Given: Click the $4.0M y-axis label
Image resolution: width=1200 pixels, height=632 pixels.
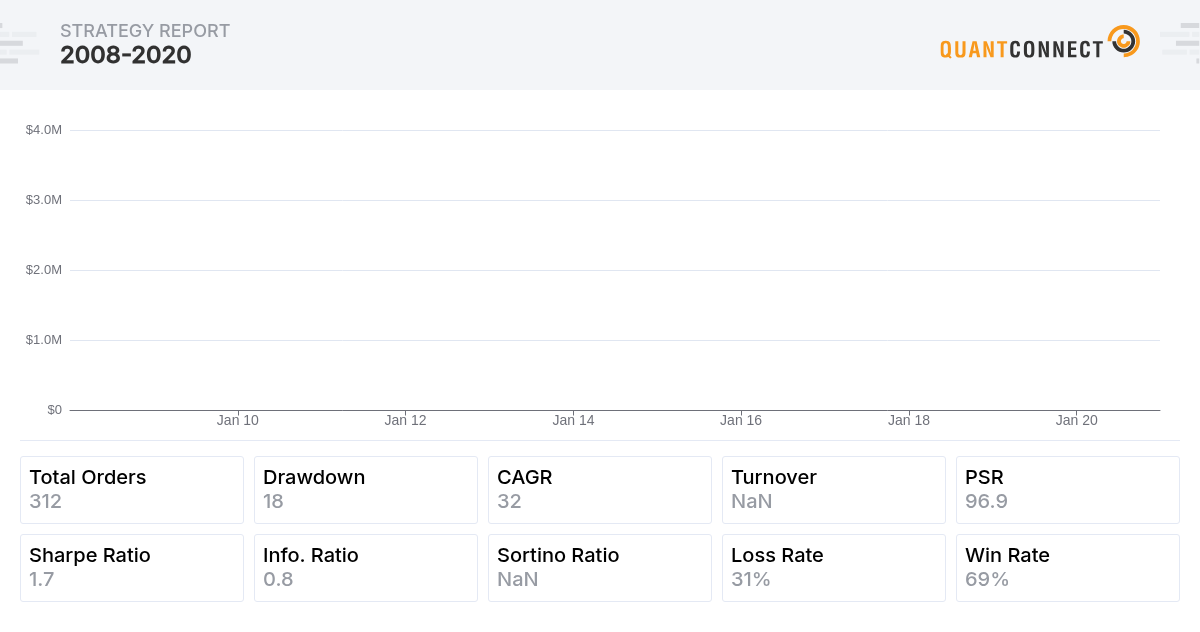Looking at the screenshot, I should point(44,130).
